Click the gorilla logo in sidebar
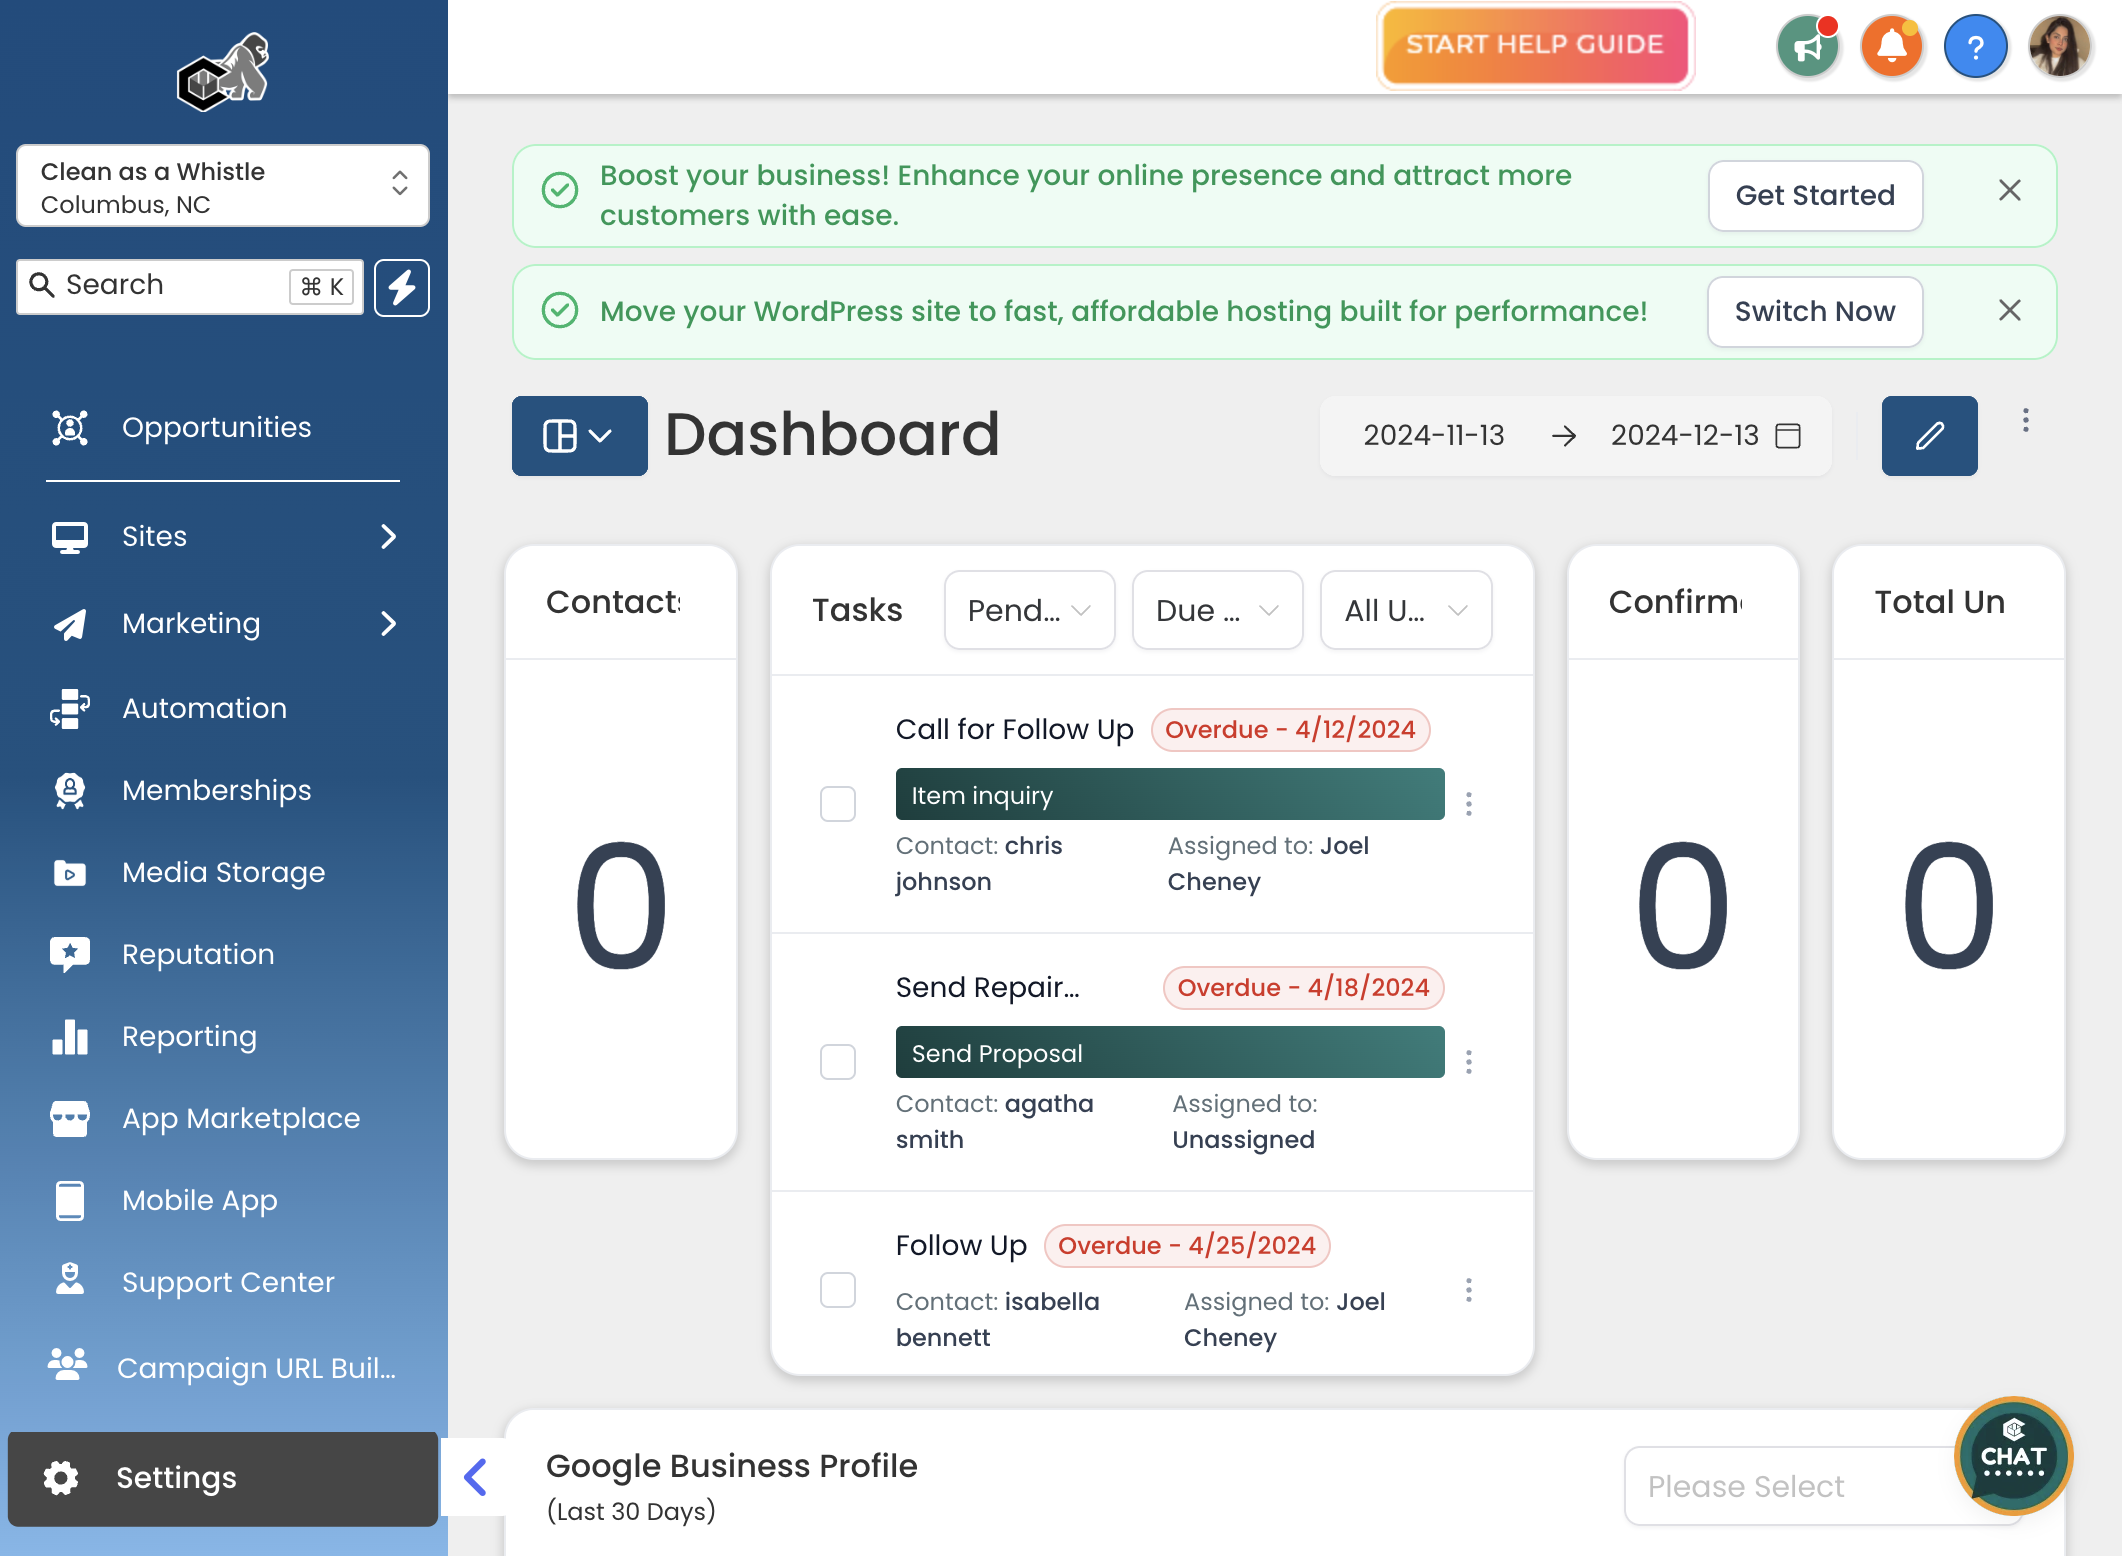The height and width of the screenshot is (1556, 2122). pos(223,72)
